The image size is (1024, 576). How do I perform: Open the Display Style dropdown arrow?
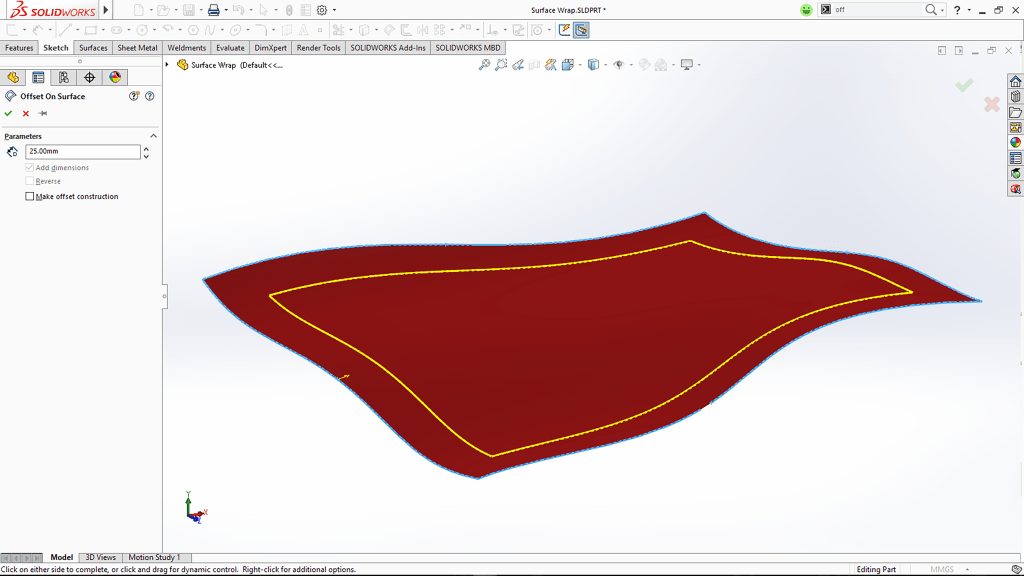pyautogui.click(x=605, y=63)
